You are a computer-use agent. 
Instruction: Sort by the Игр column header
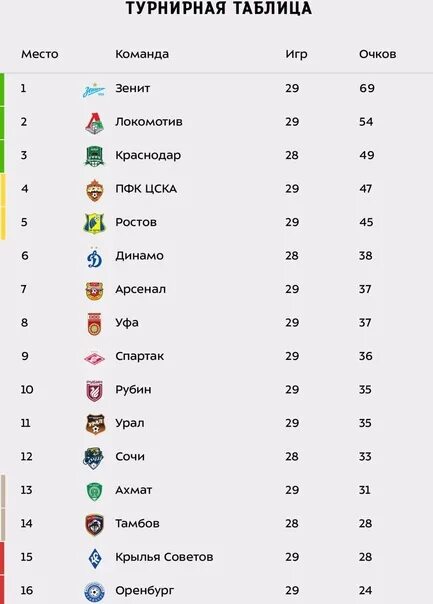[296, 54]
